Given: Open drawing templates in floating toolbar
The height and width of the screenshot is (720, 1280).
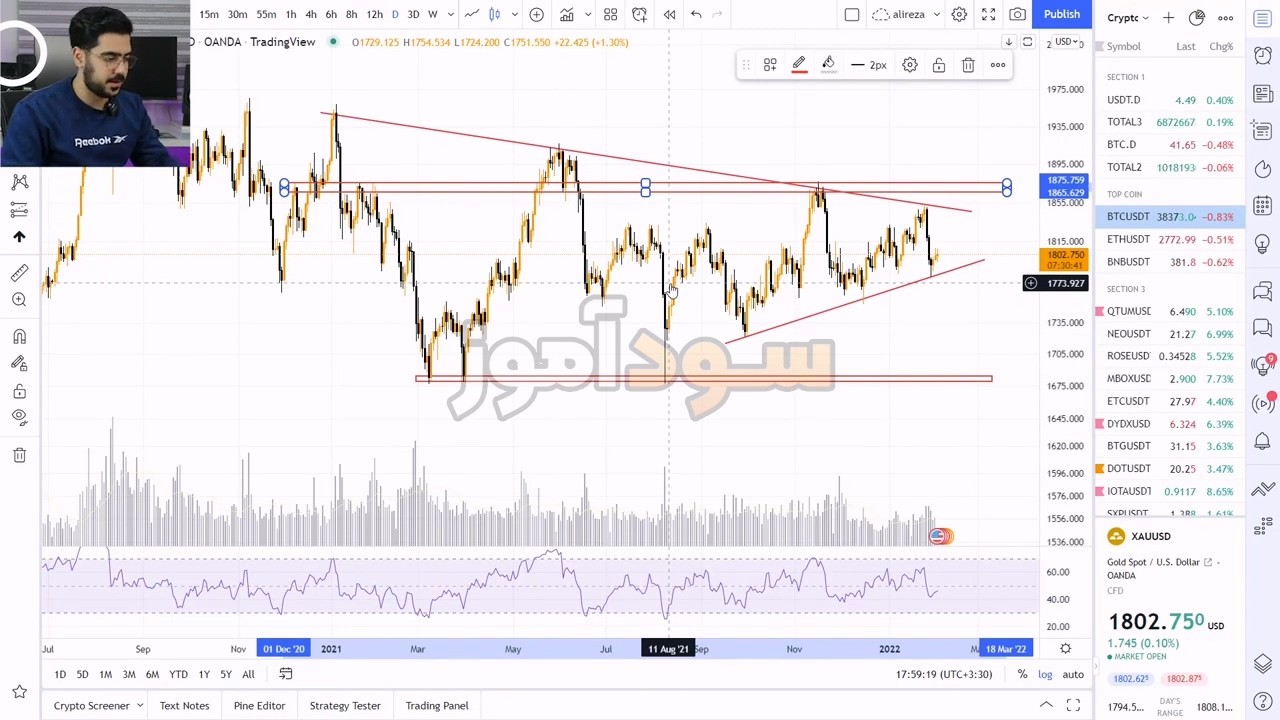Looking at the screenshot, I should coord(770,65).
